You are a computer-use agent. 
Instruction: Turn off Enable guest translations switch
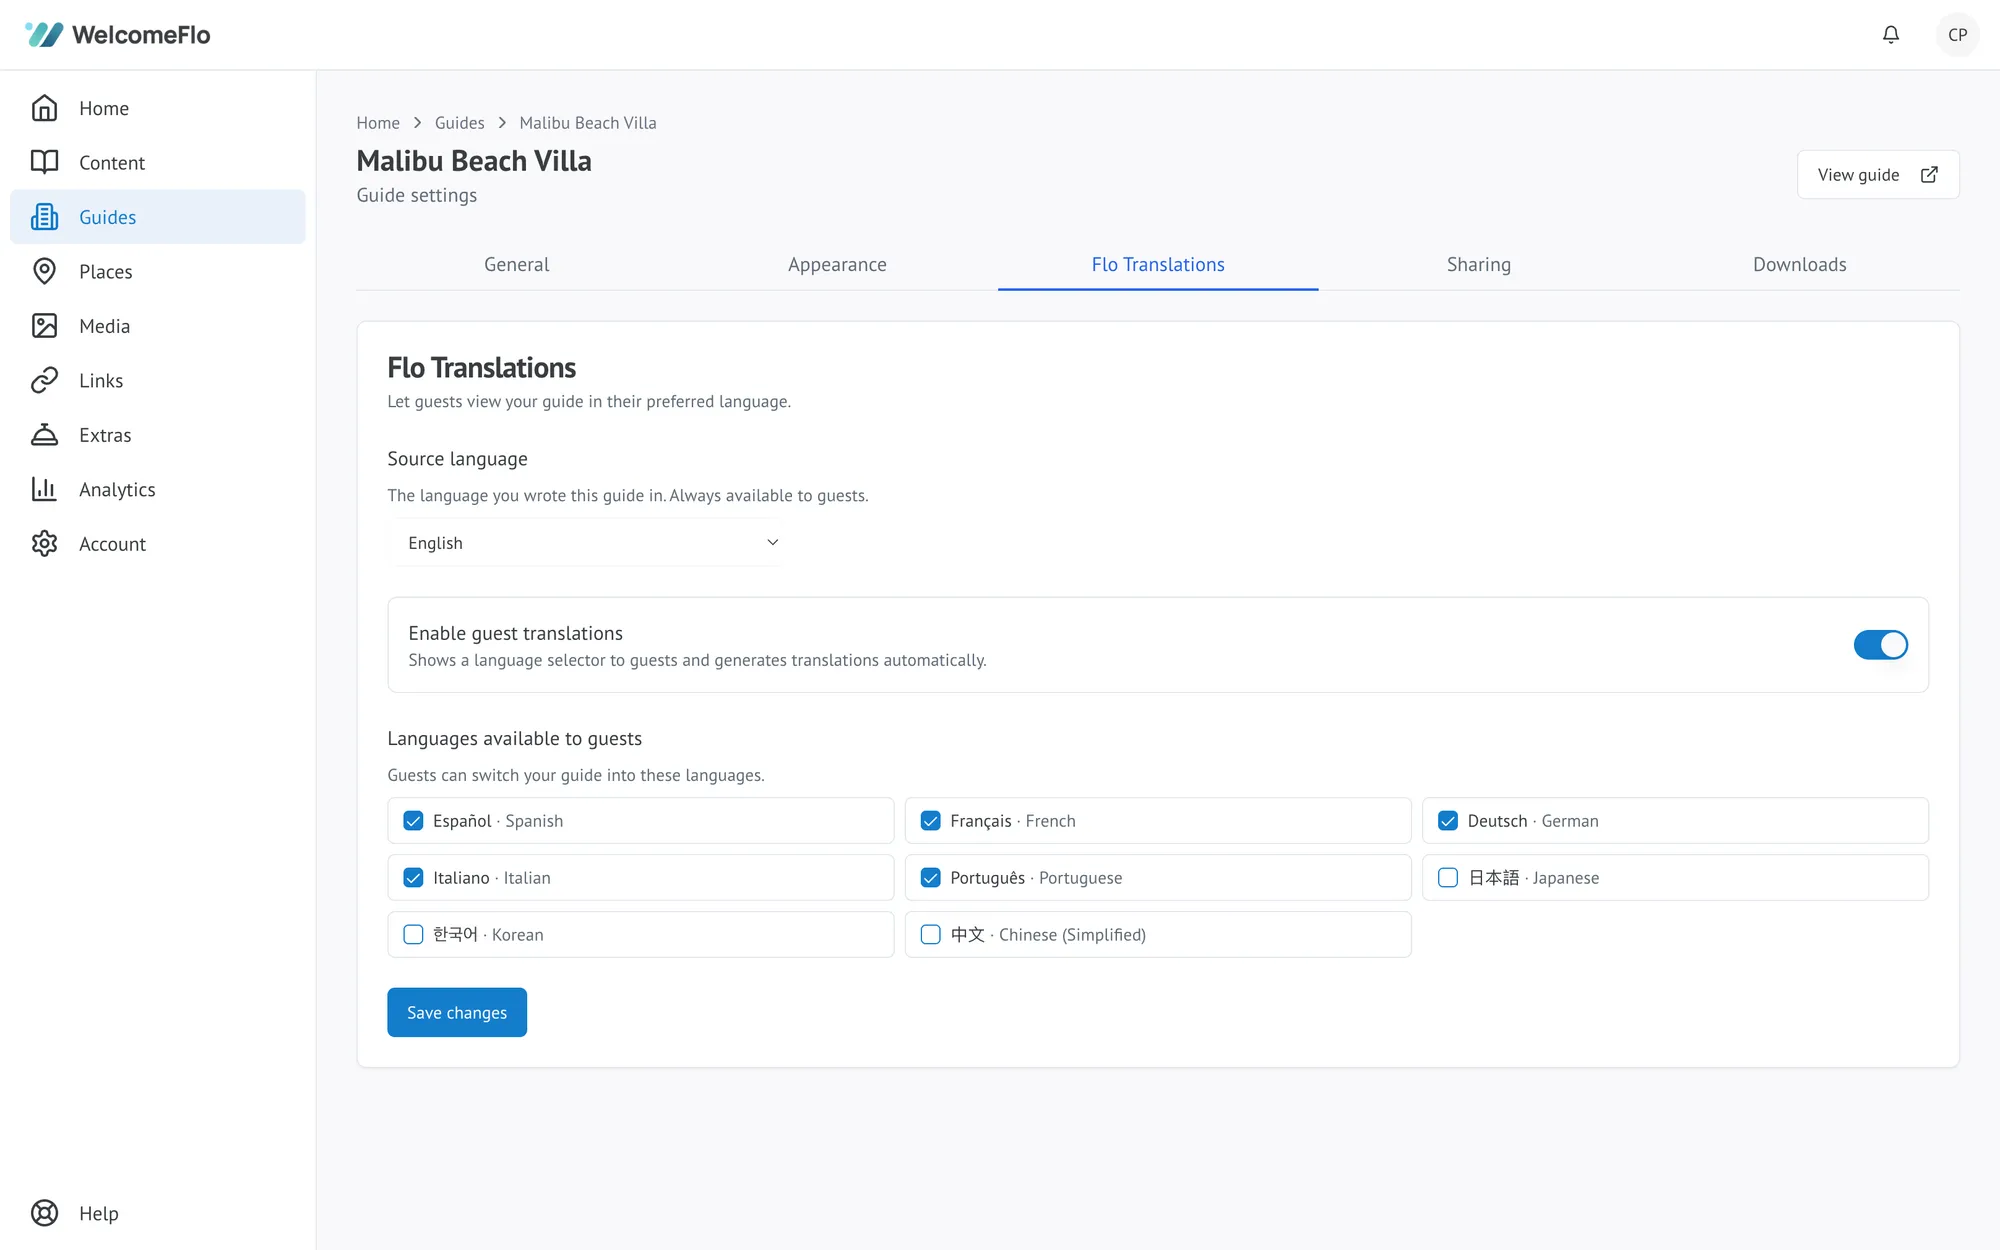click(x=1880, y=645)
